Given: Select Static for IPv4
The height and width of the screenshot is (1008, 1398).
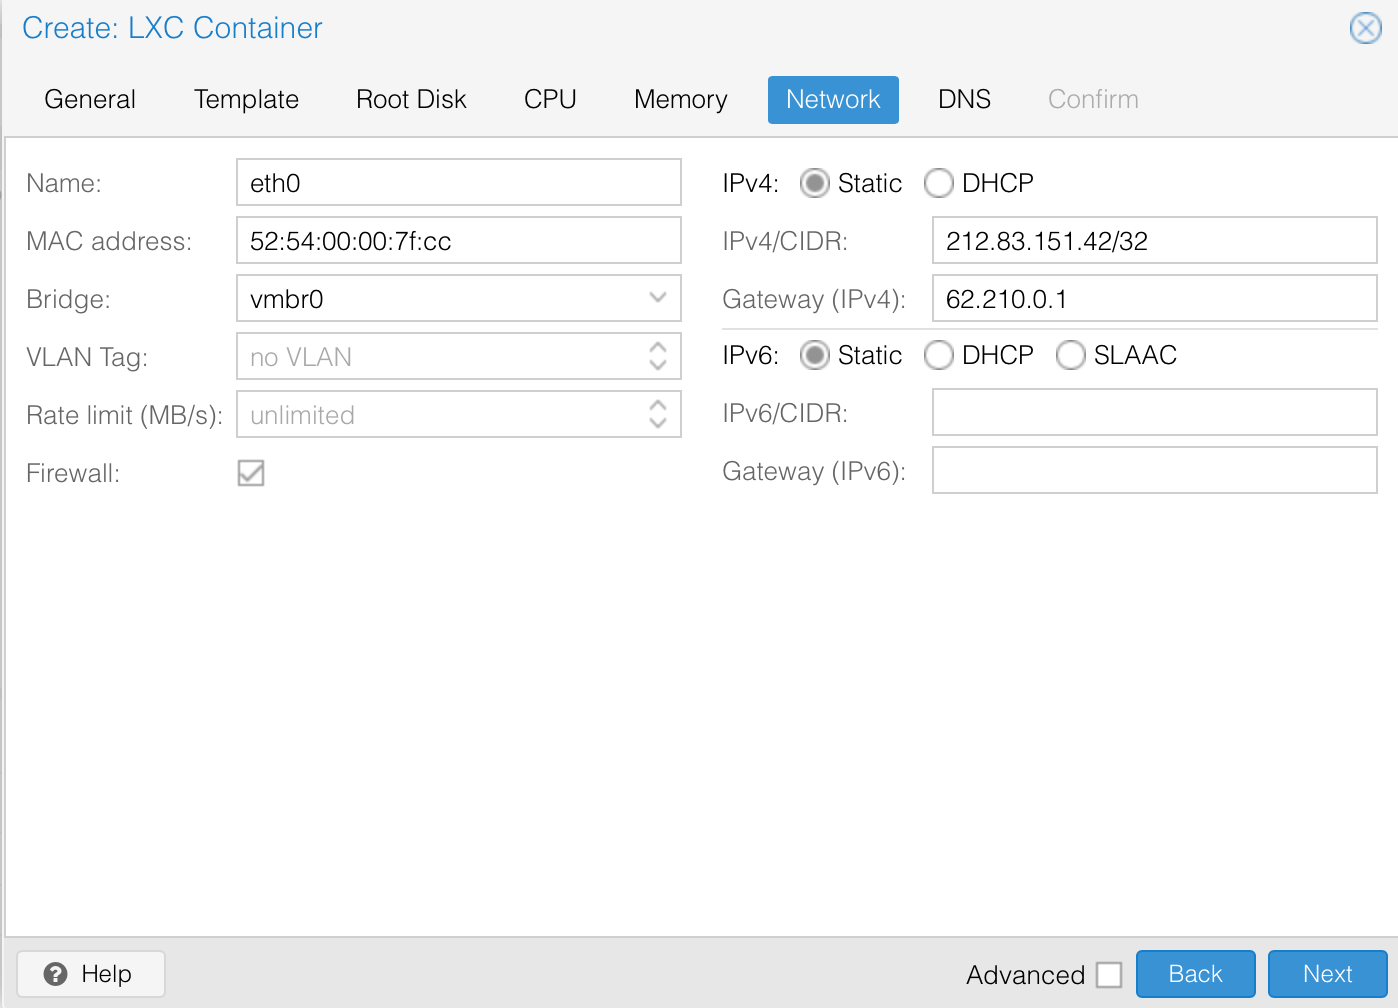Looking at the screenshot, I should [x=815, y=184].
